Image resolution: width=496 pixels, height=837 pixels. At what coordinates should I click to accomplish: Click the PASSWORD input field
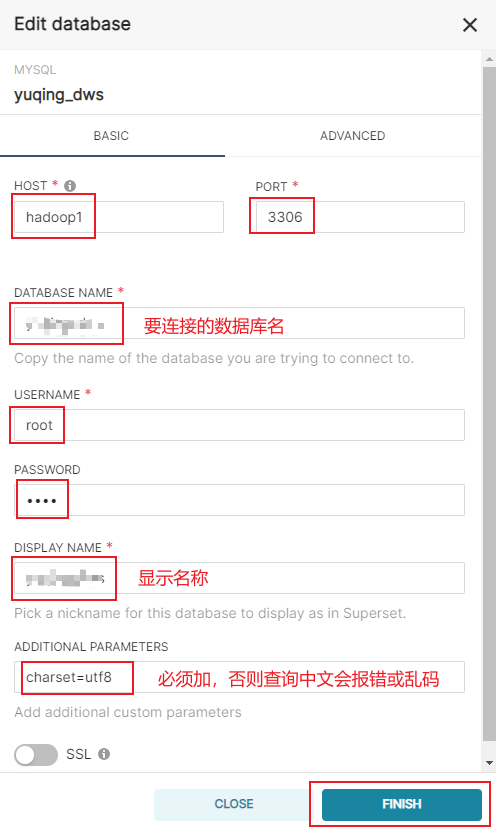click(x=239, y=500)
